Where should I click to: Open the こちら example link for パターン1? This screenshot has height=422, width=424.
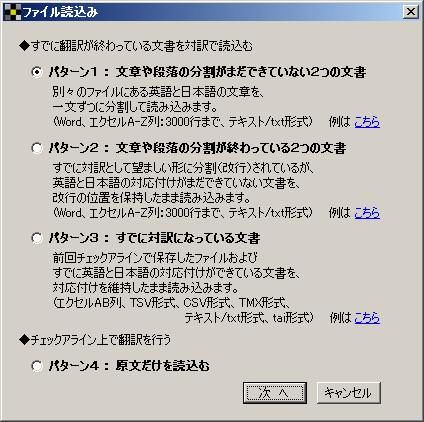coord(367,122)
